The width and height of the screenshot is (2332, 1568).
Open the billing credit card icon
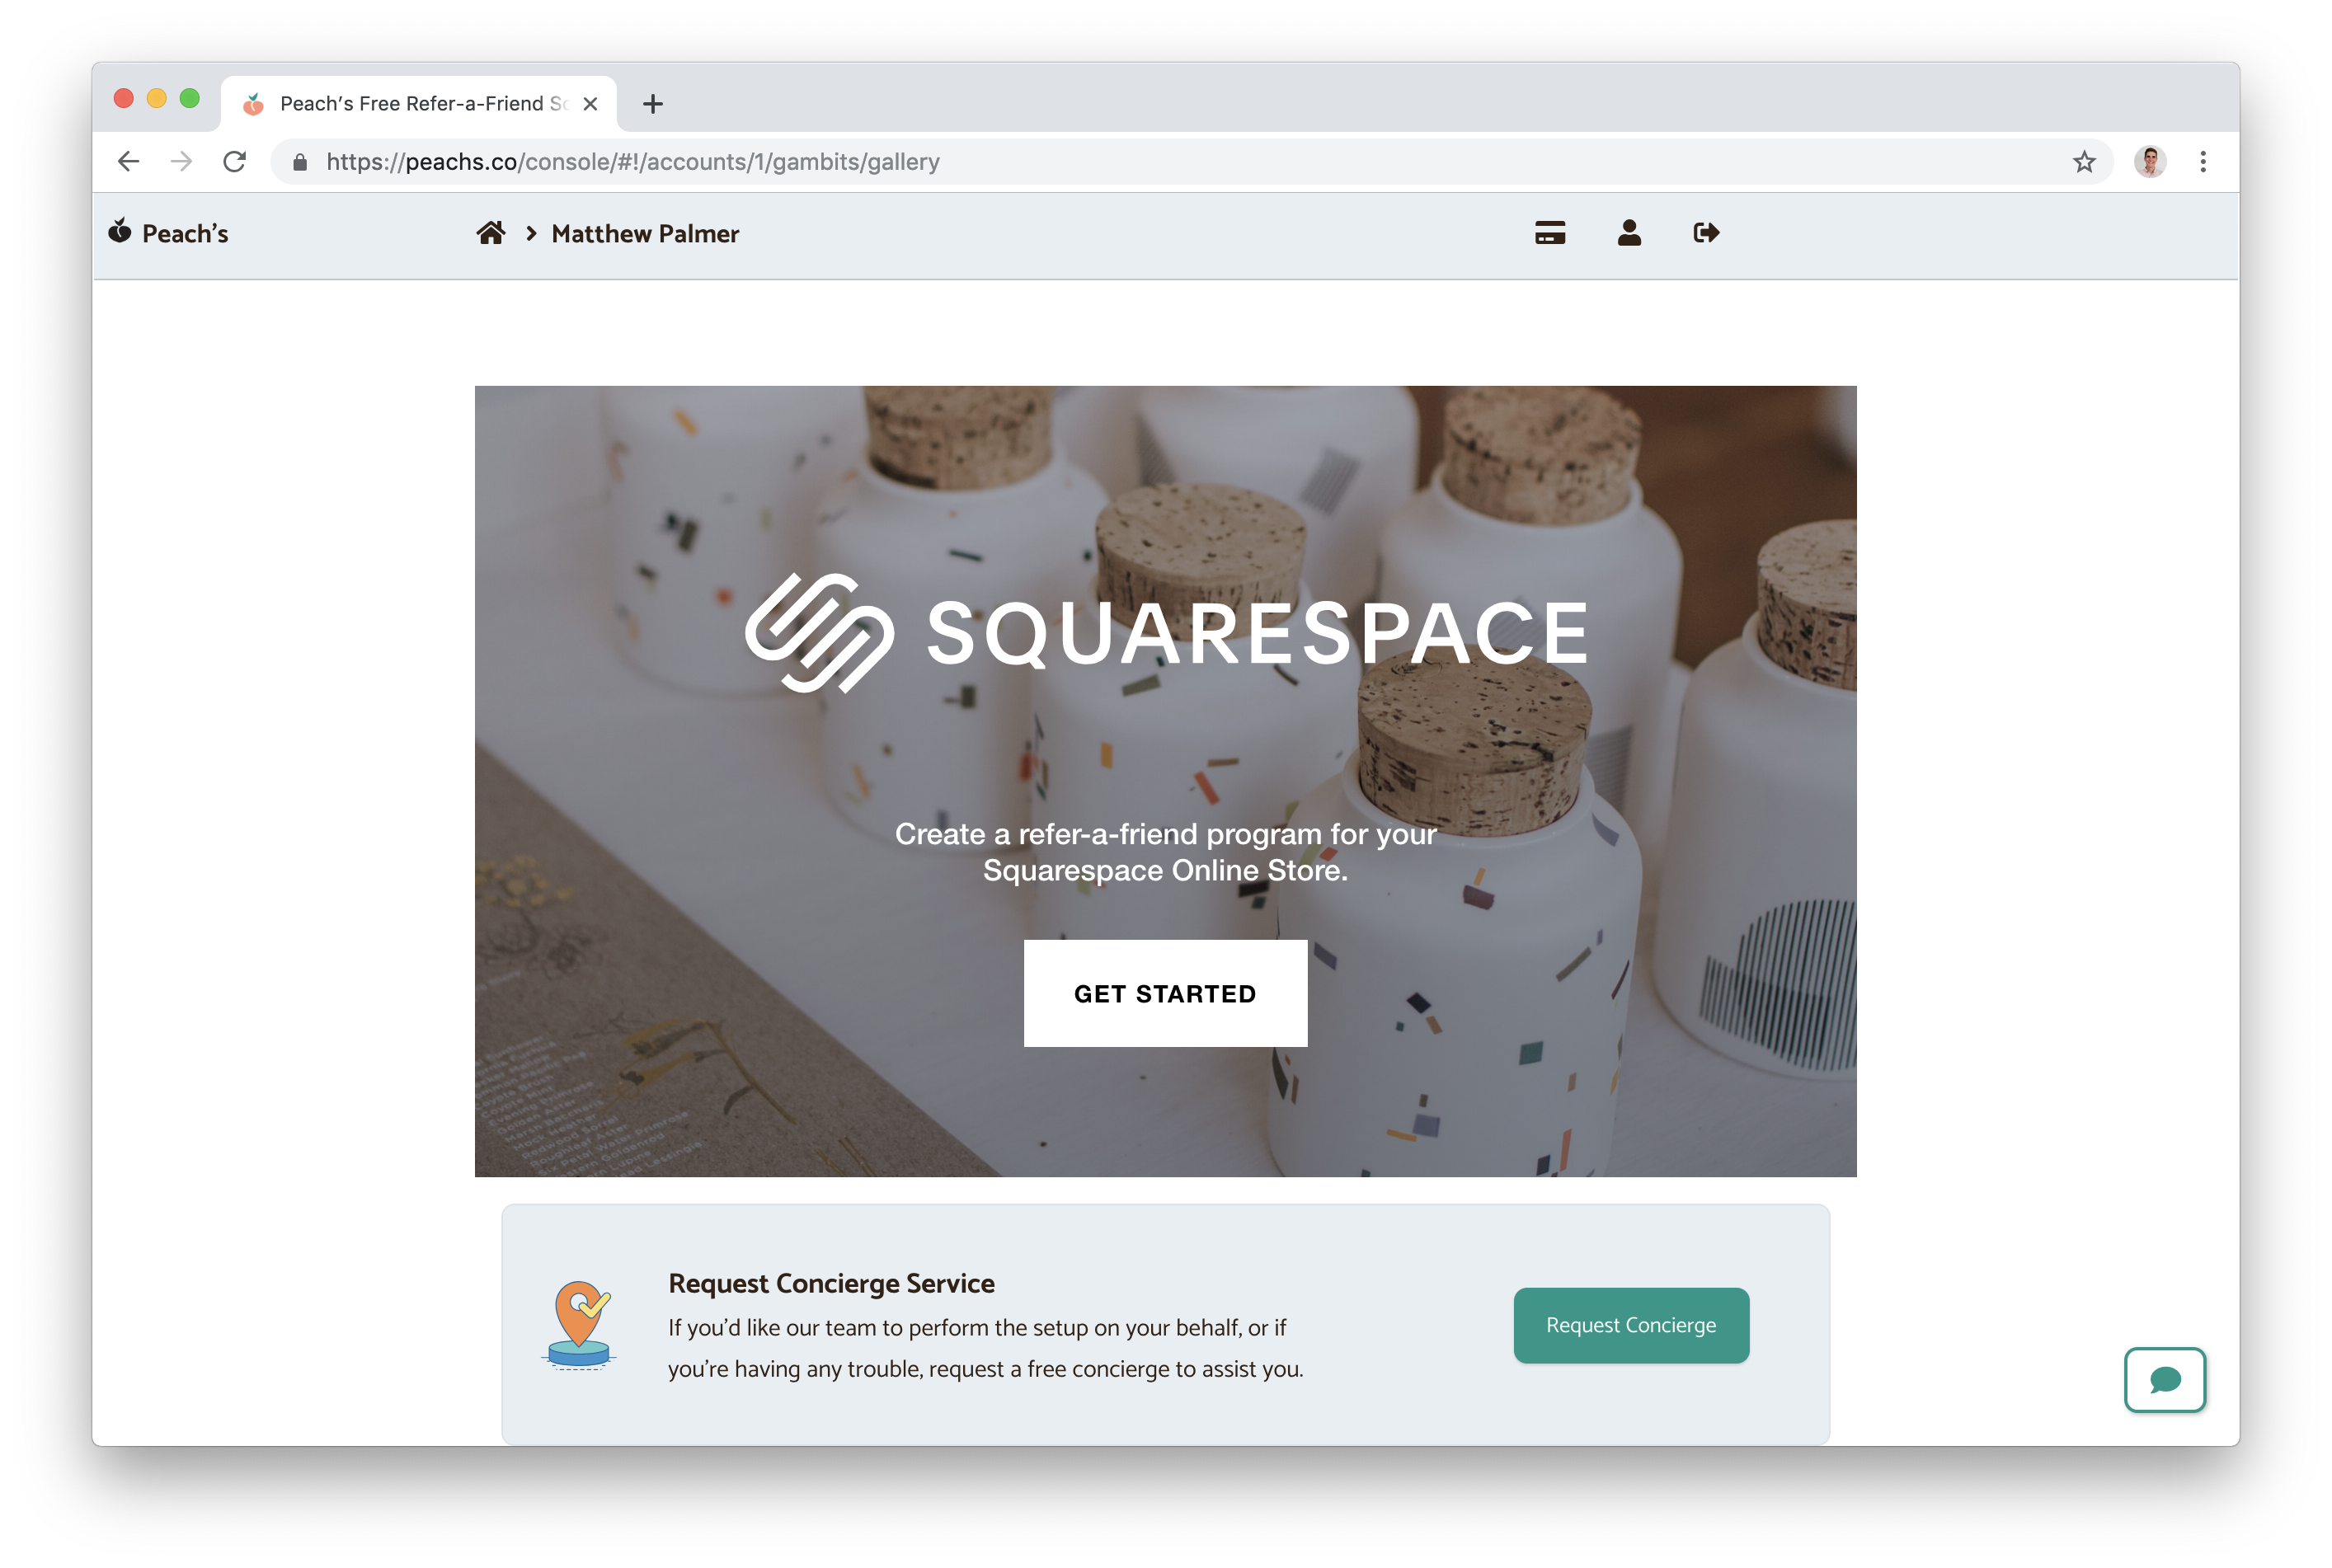(x=1549, y=233)
